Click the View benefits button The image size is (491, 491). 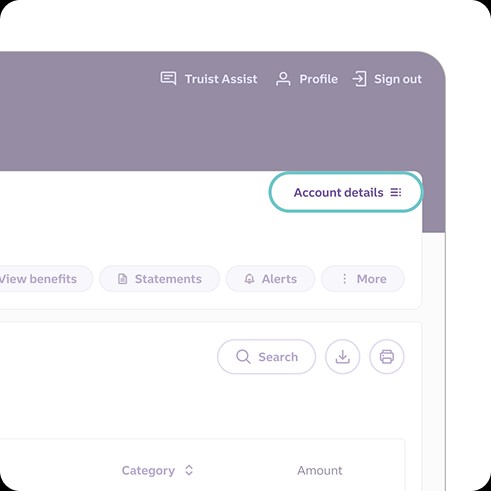(43, 279)
